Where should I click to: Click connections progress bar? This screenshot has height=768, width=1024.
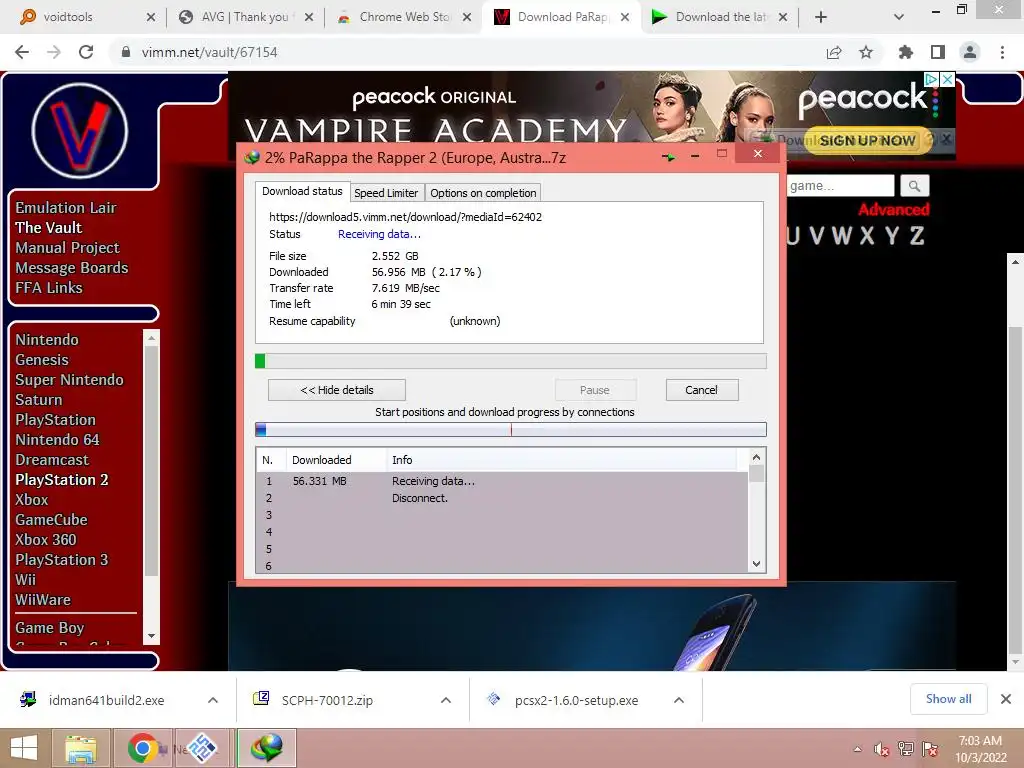[x=511, y=430]
